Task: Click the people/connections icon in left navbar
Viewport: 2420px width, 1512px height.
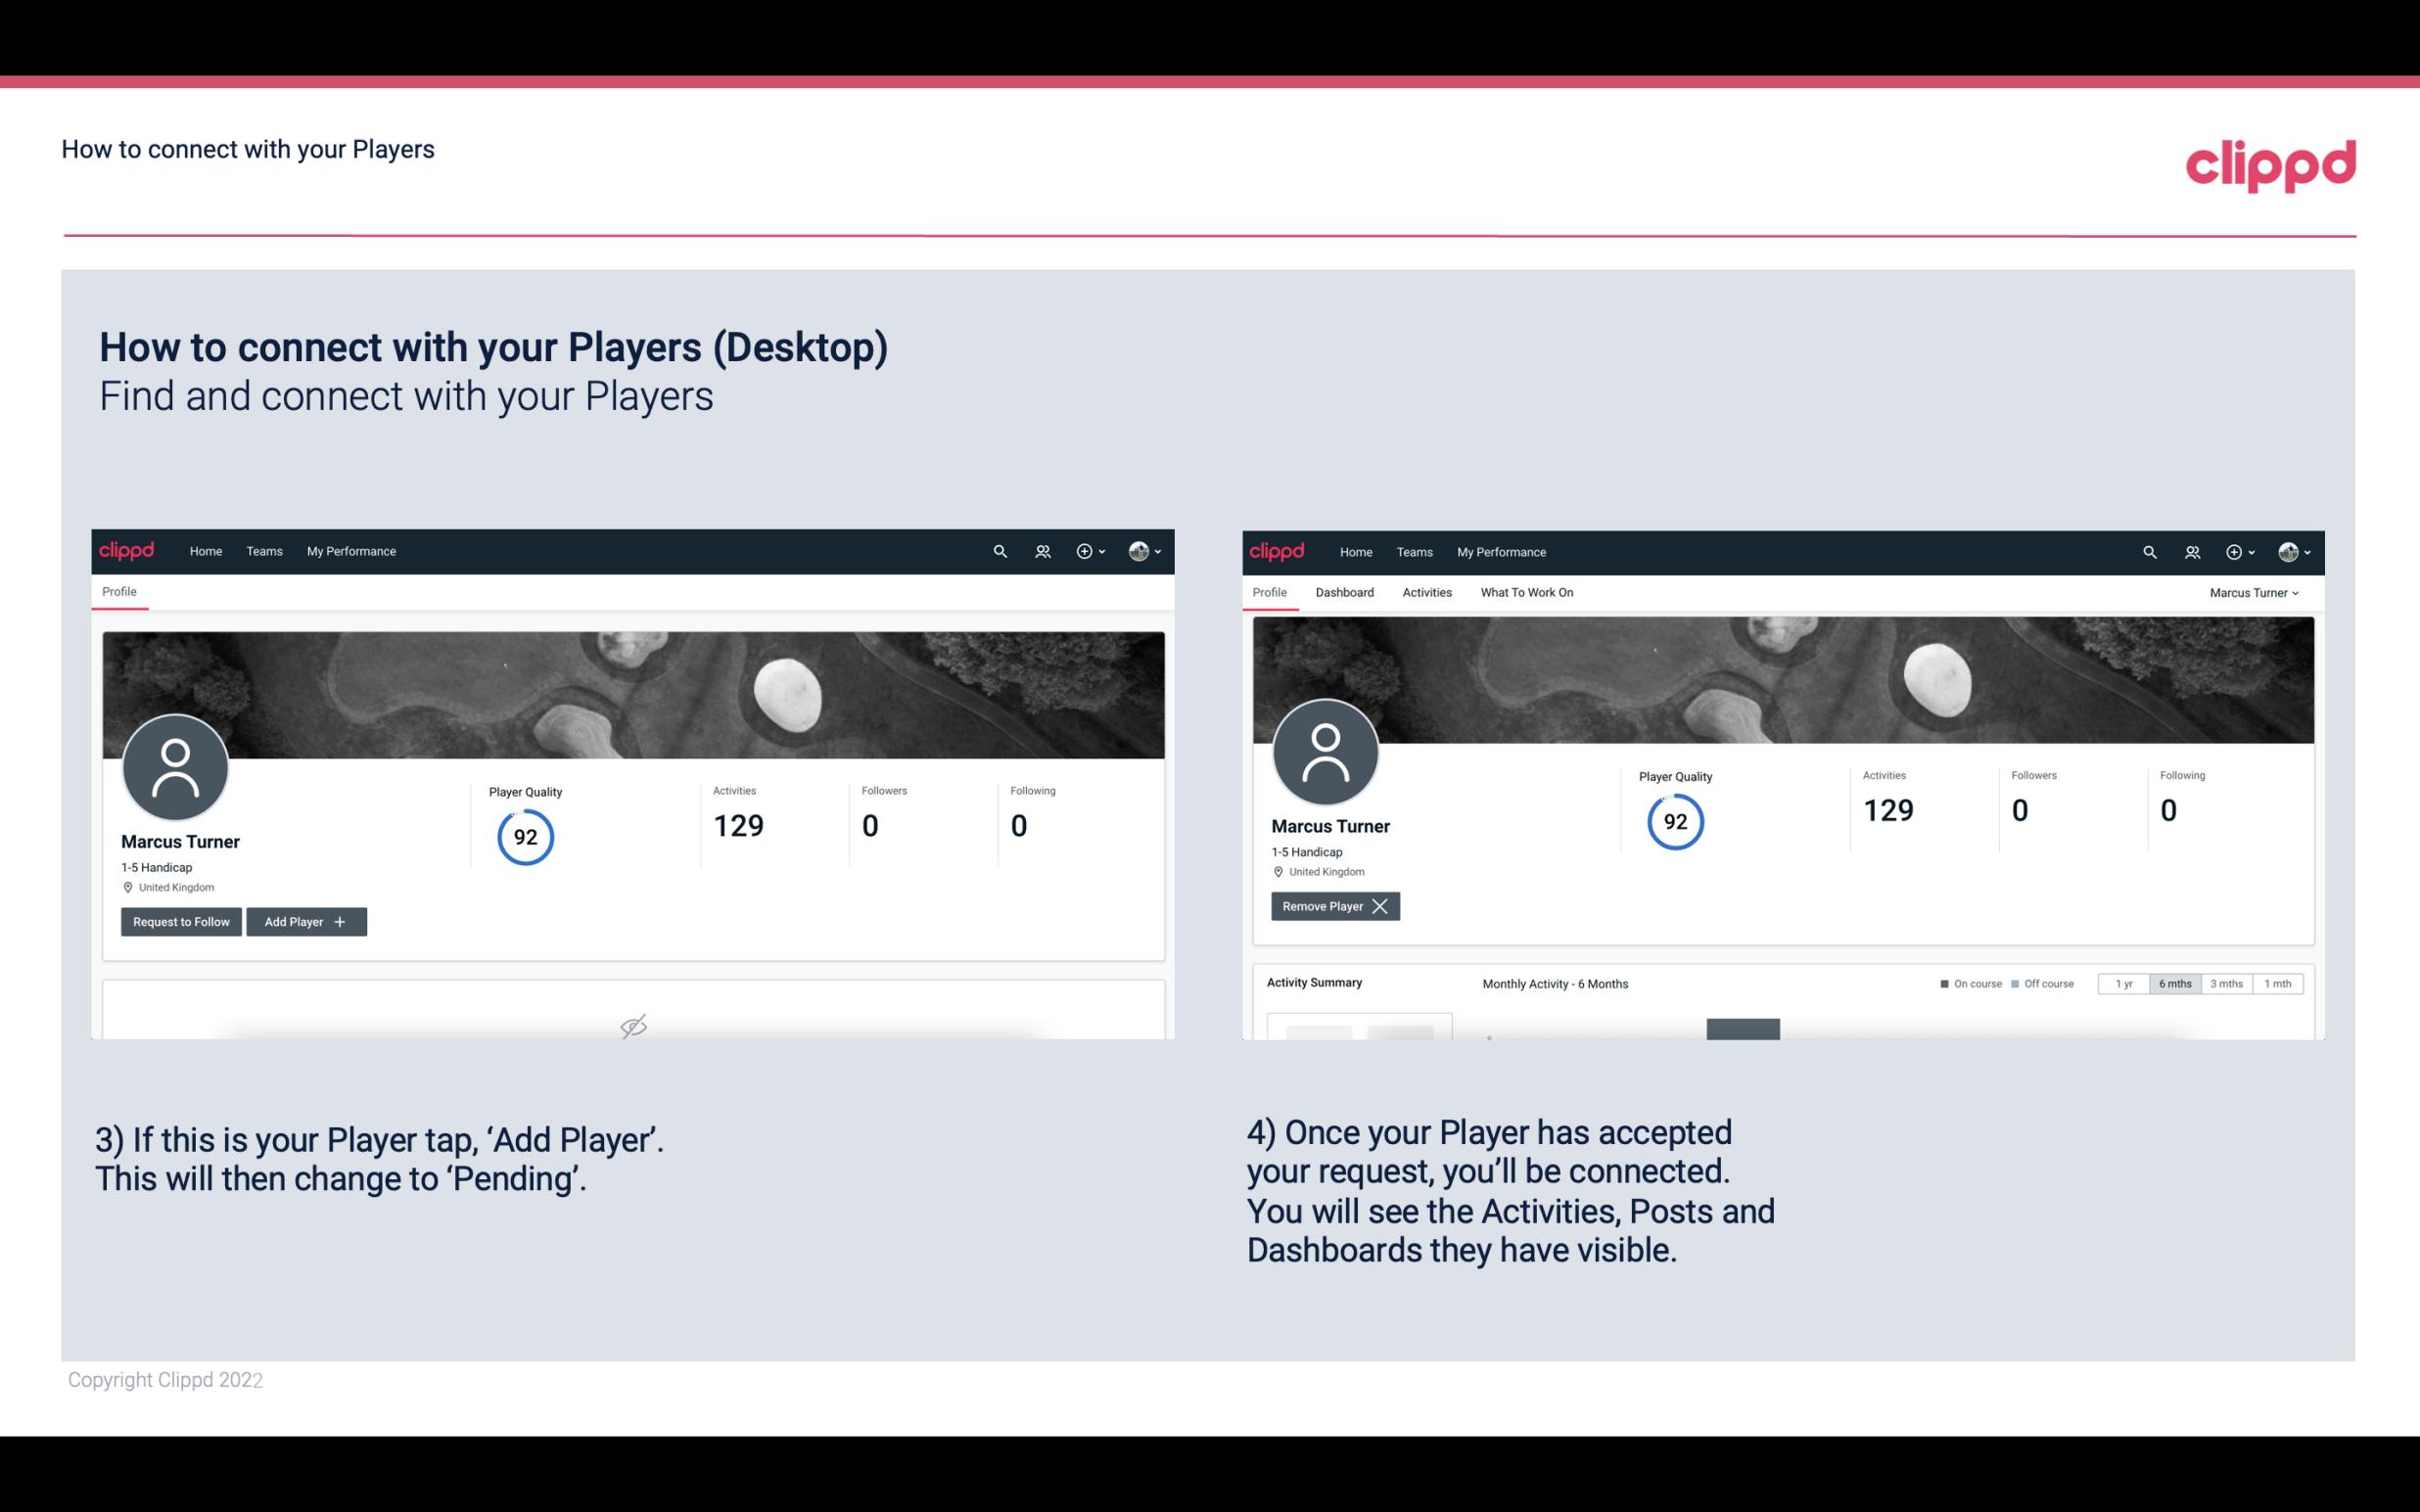Action: pyautogui.click(x=1040, y=550)
